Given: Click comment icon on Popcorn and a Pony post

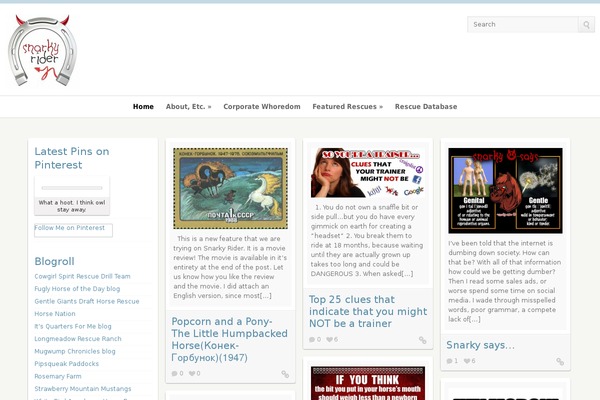Looking at the screenshot, I should pyautogui.click(x=174, y=374).
